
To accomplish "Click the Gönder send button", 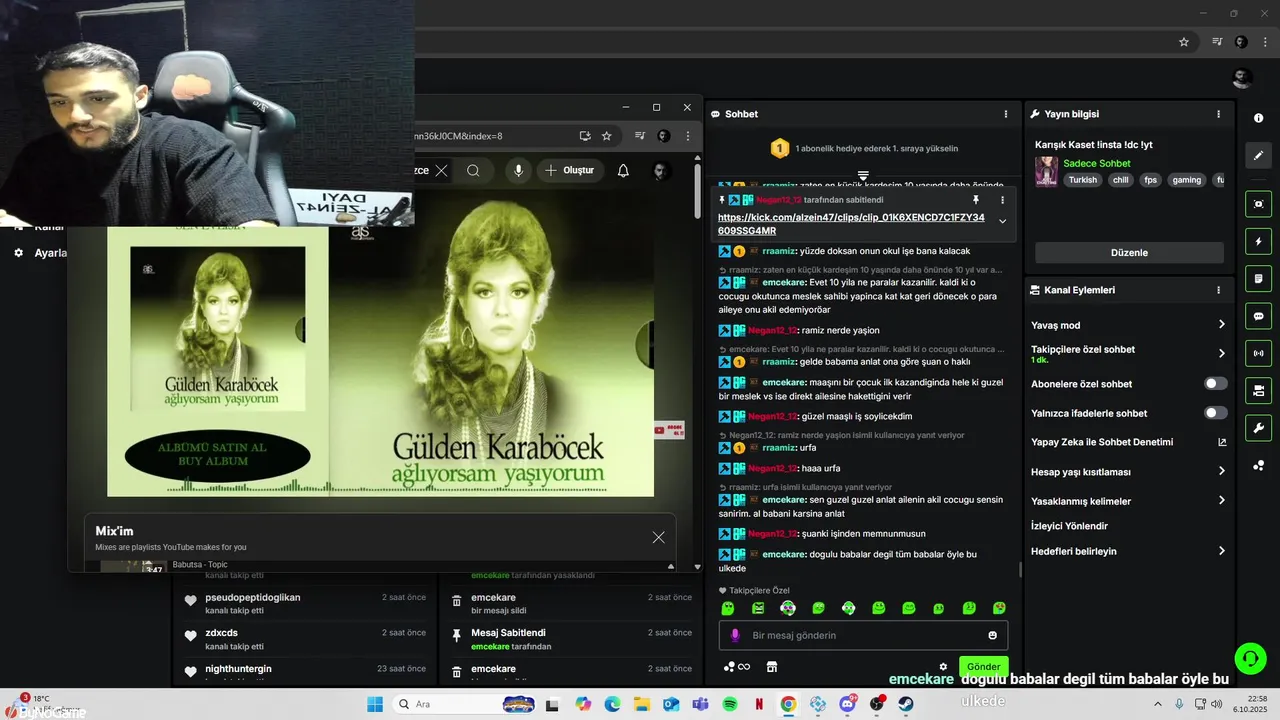I will click(983, 667).
